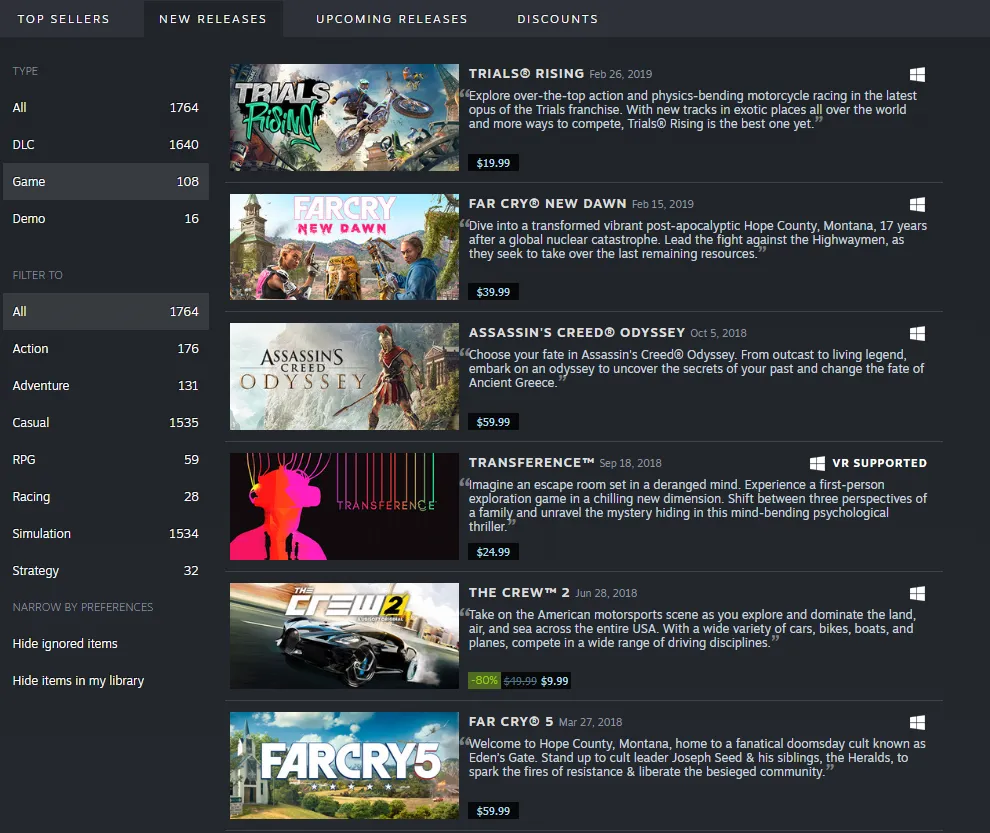Click Trials Rising description text

(x=693, y=110)
